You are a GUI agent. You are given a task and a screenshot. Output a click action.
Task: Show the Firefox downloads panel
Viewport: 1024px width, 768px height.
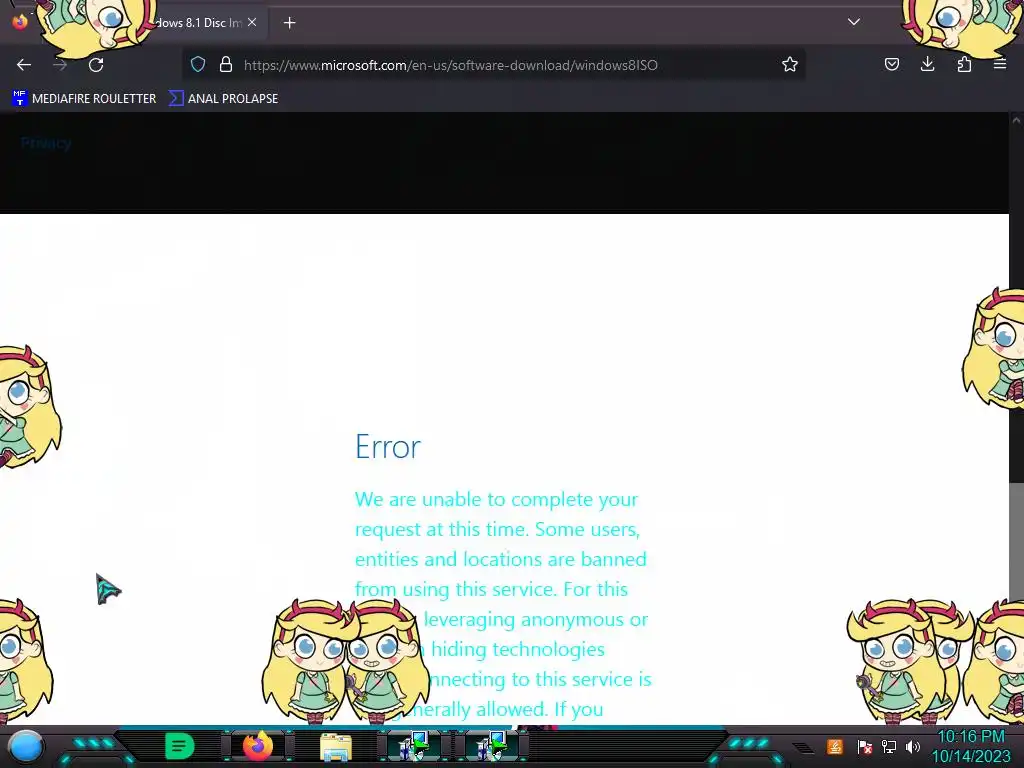[x=927, y=64]
